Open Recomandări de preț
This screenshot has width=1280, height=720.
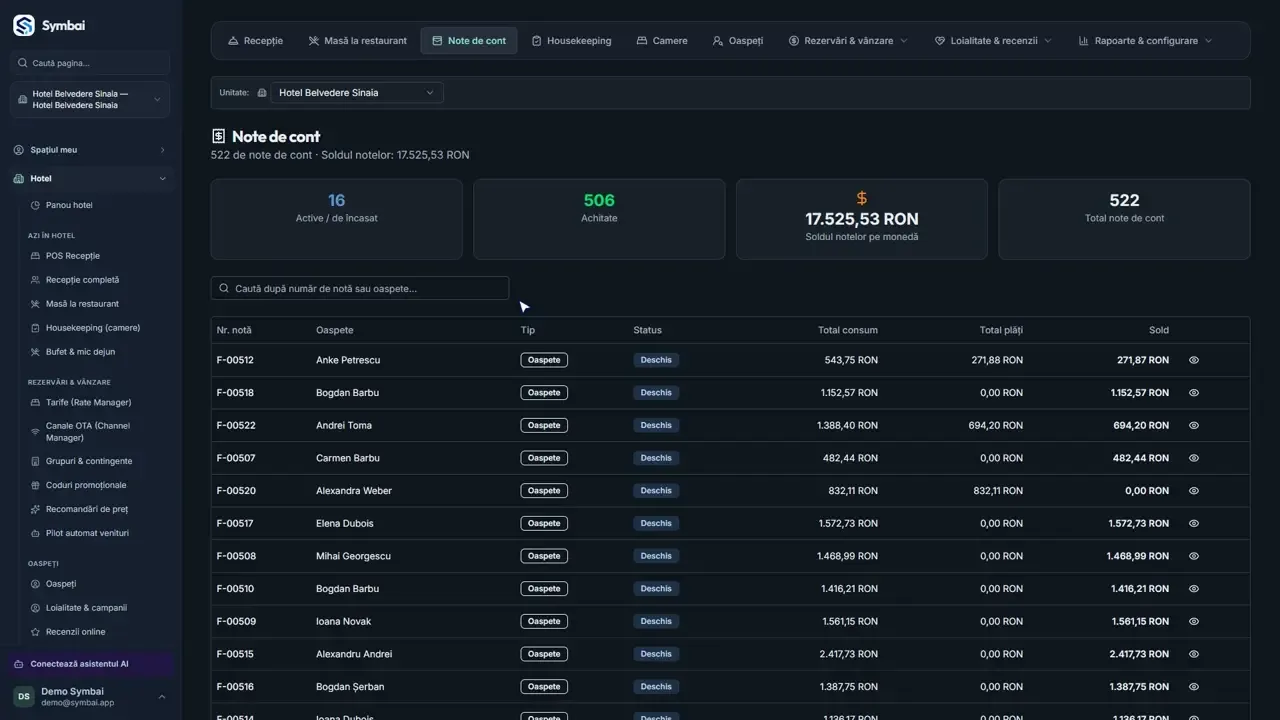point(87,509)
